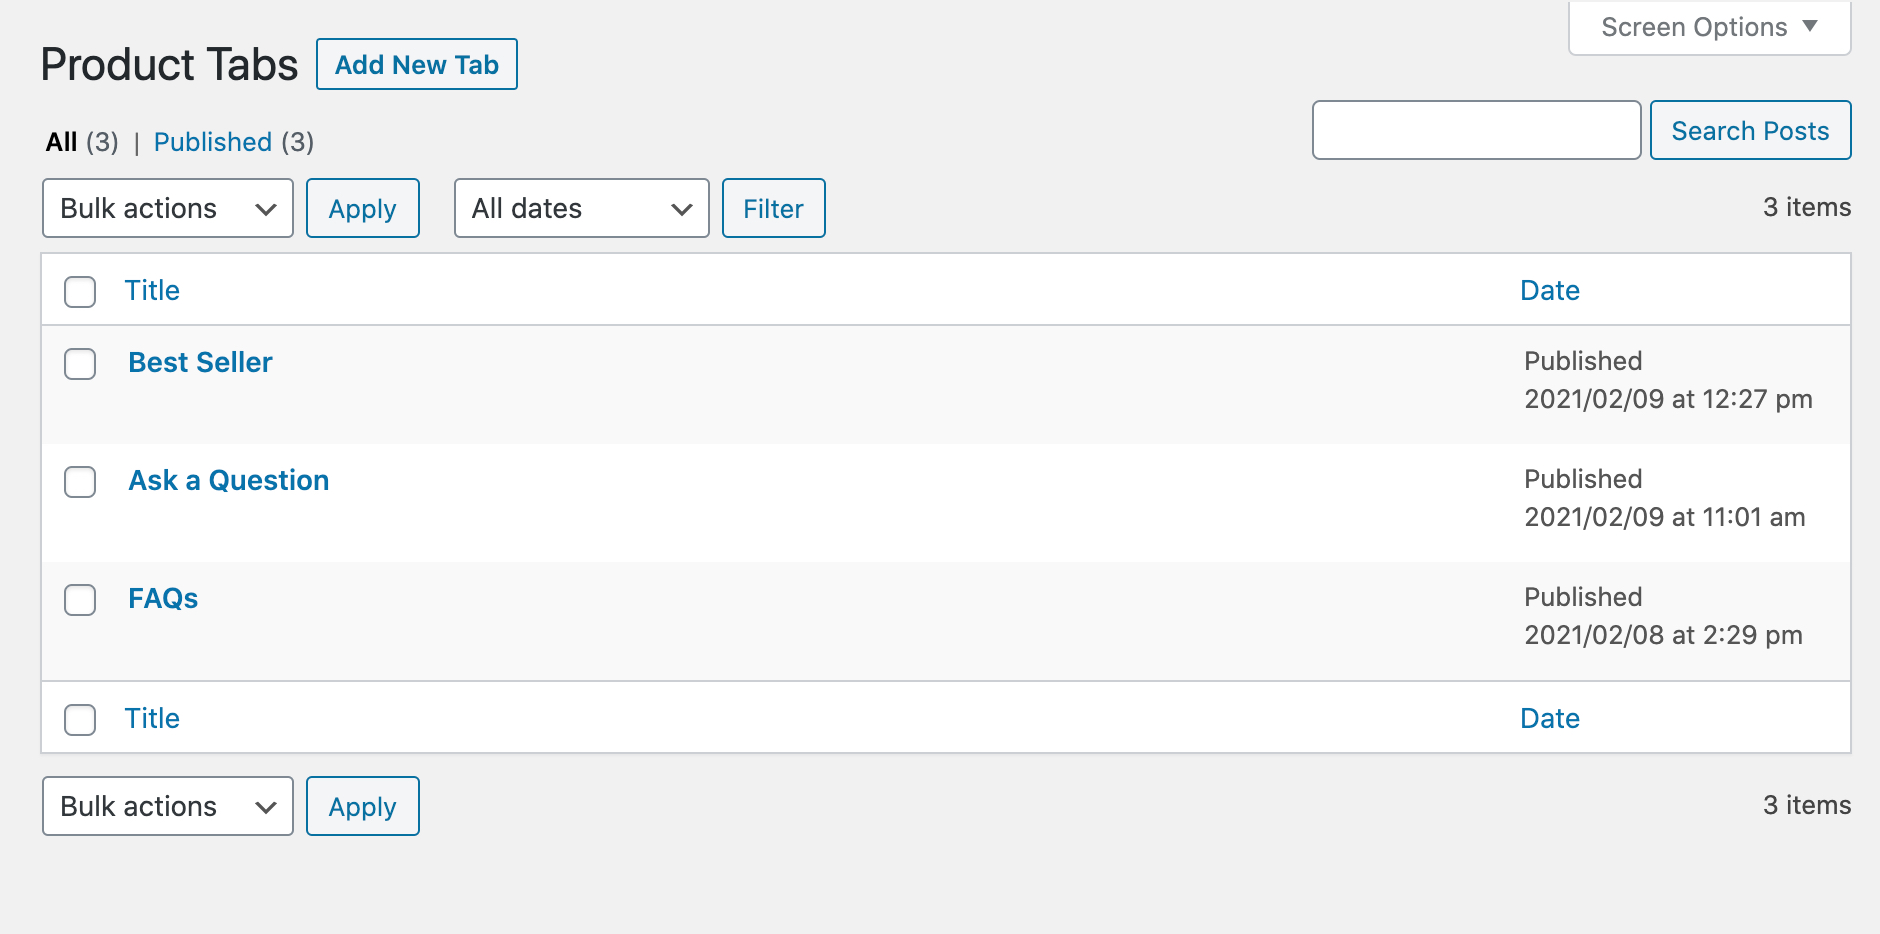Expand the Screen Options panel
This screenshot has width=1880, height=934.
point(1708,27)
